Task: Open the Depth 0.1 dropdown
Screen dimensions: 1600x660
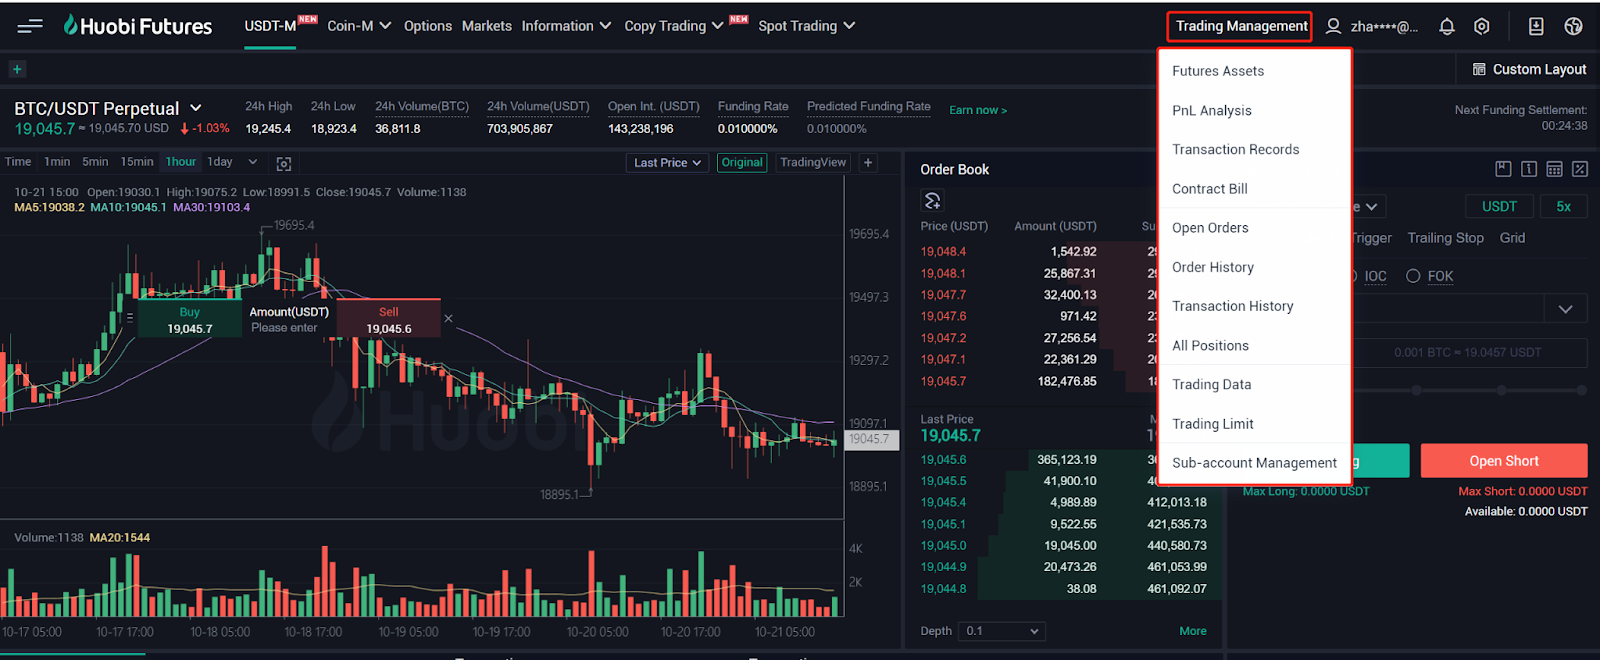Action: 1002,631
